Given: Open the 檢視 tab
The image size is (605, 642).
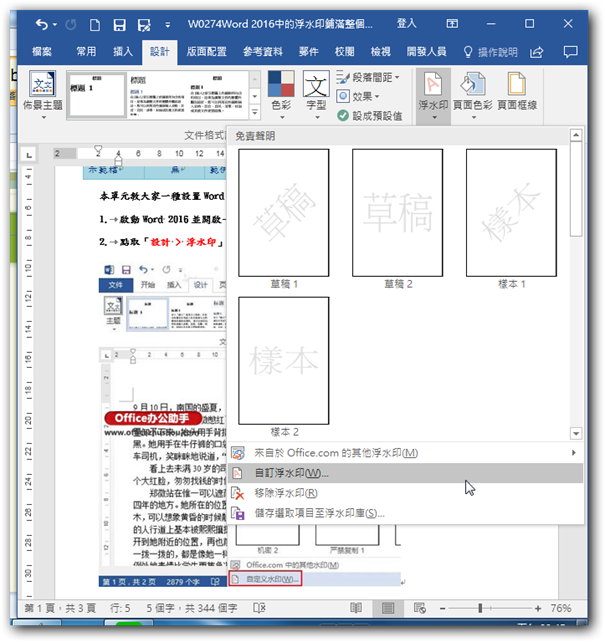Looking at the screenshot, I should pos(380,52).
